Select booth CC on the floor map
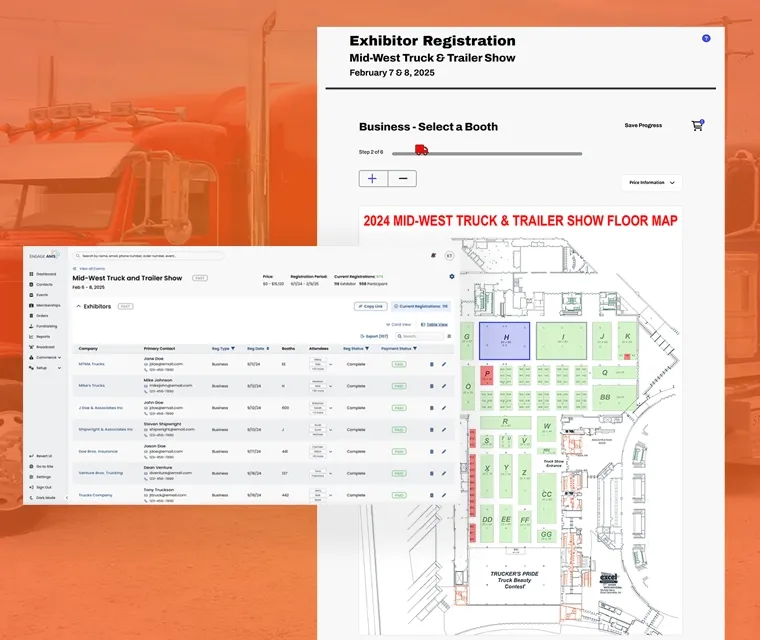This screenshot has width=760, height=640. coord(547,498)
